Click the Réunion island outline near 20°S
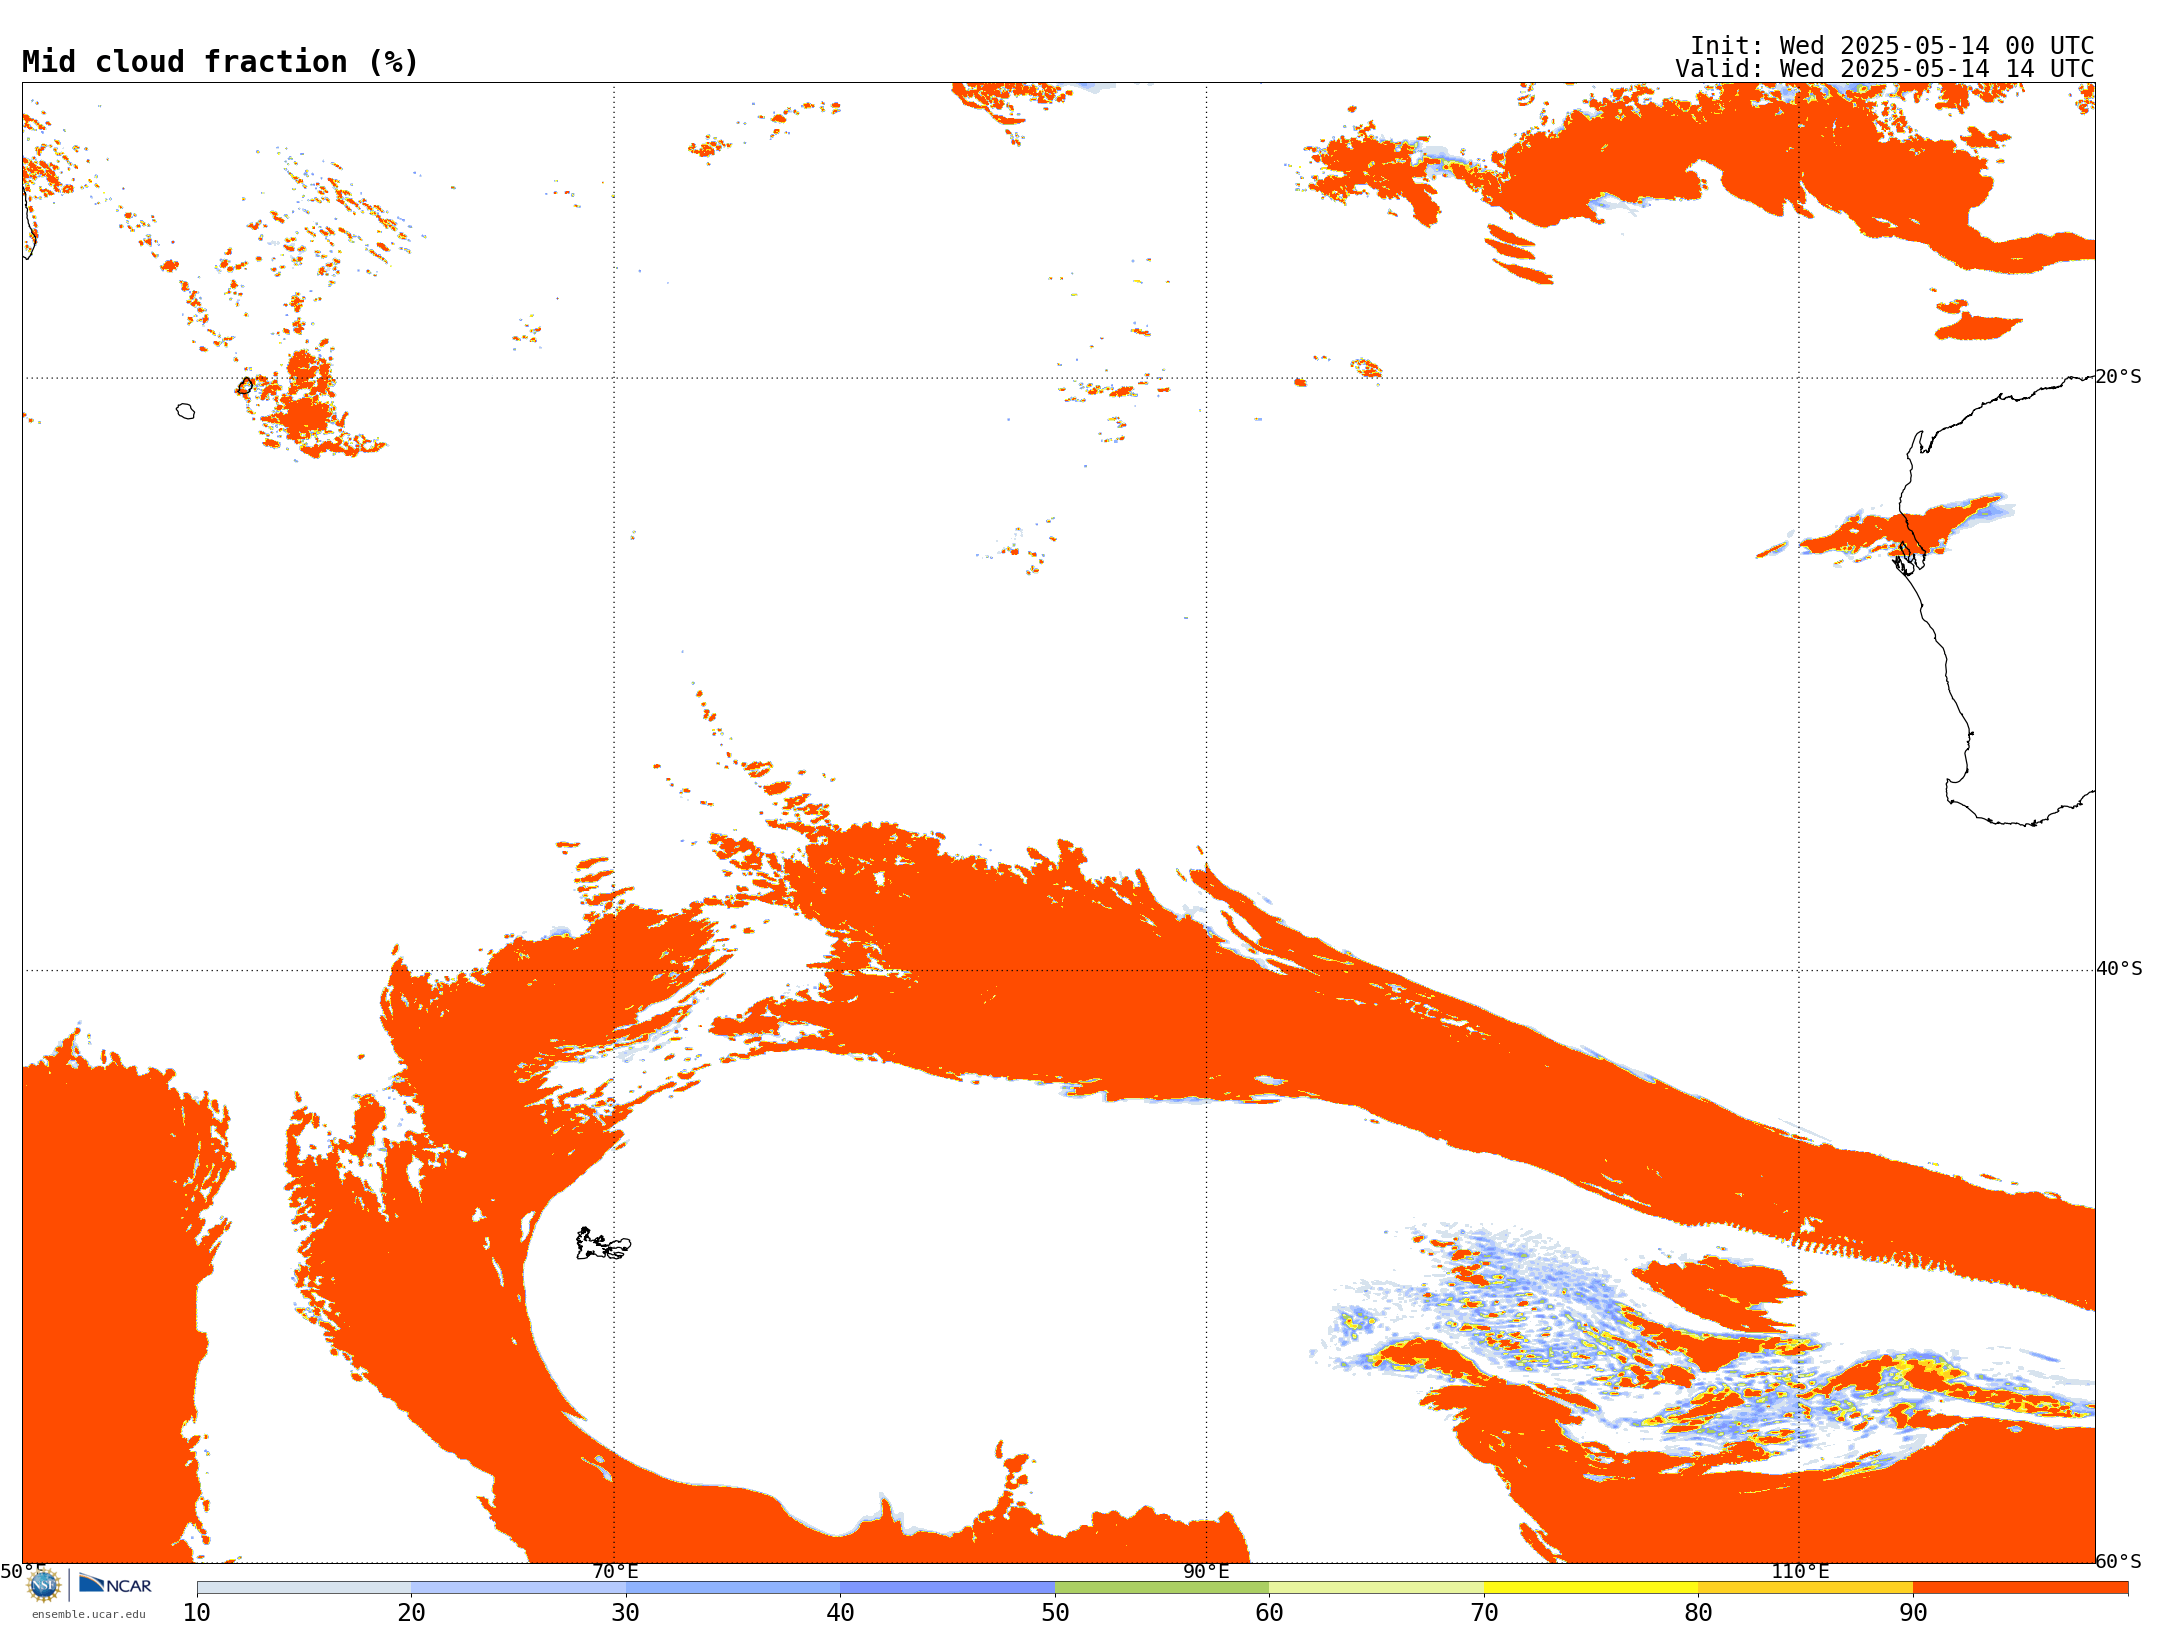This screenshot has width=2160, height=1626. tap(185, 411)
